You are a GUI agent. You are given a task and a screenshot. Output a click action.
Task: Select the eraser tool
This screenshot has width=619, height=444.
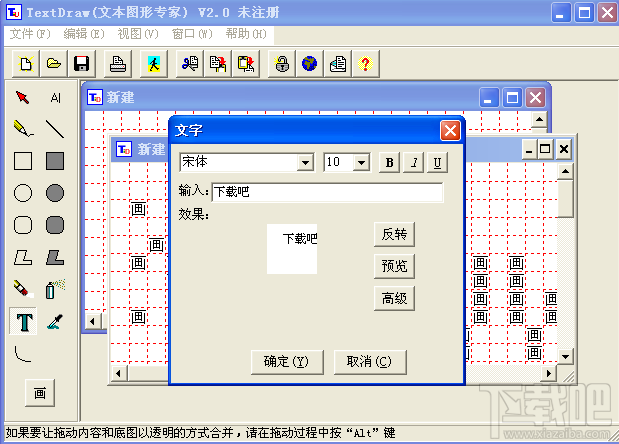click(23, 289)
